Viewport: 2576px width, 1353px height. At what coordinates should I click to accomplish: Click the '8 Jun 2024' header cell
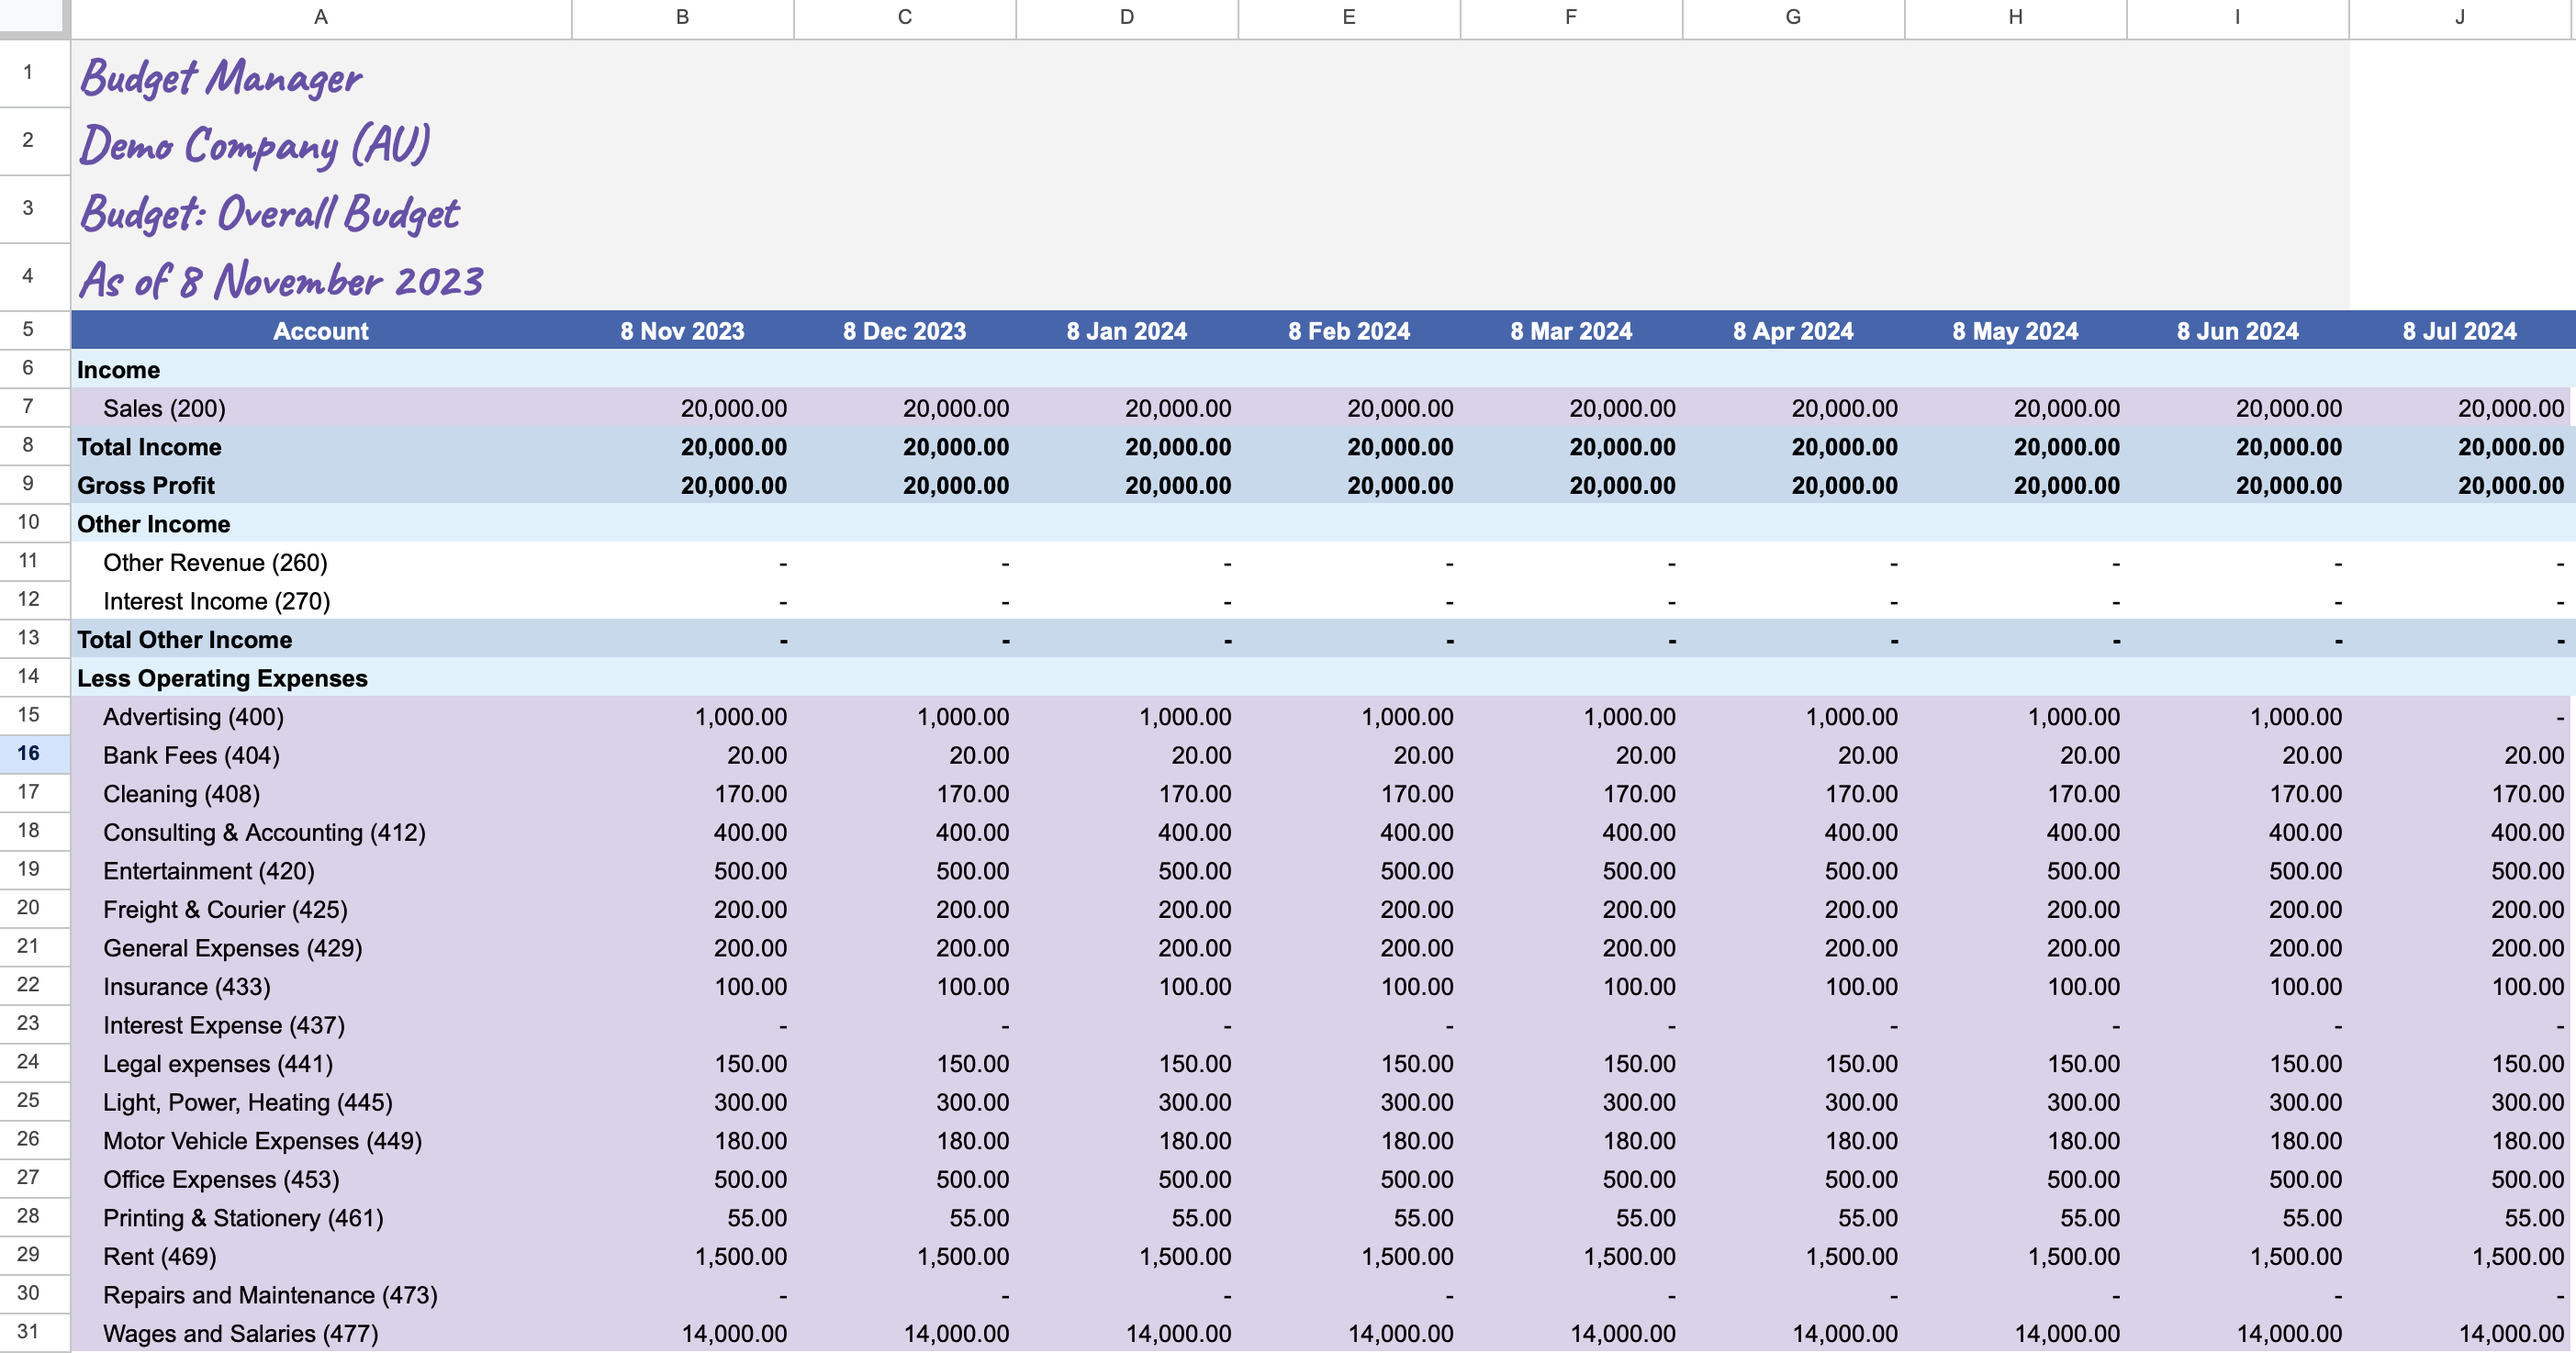[x=2237, y=331]
